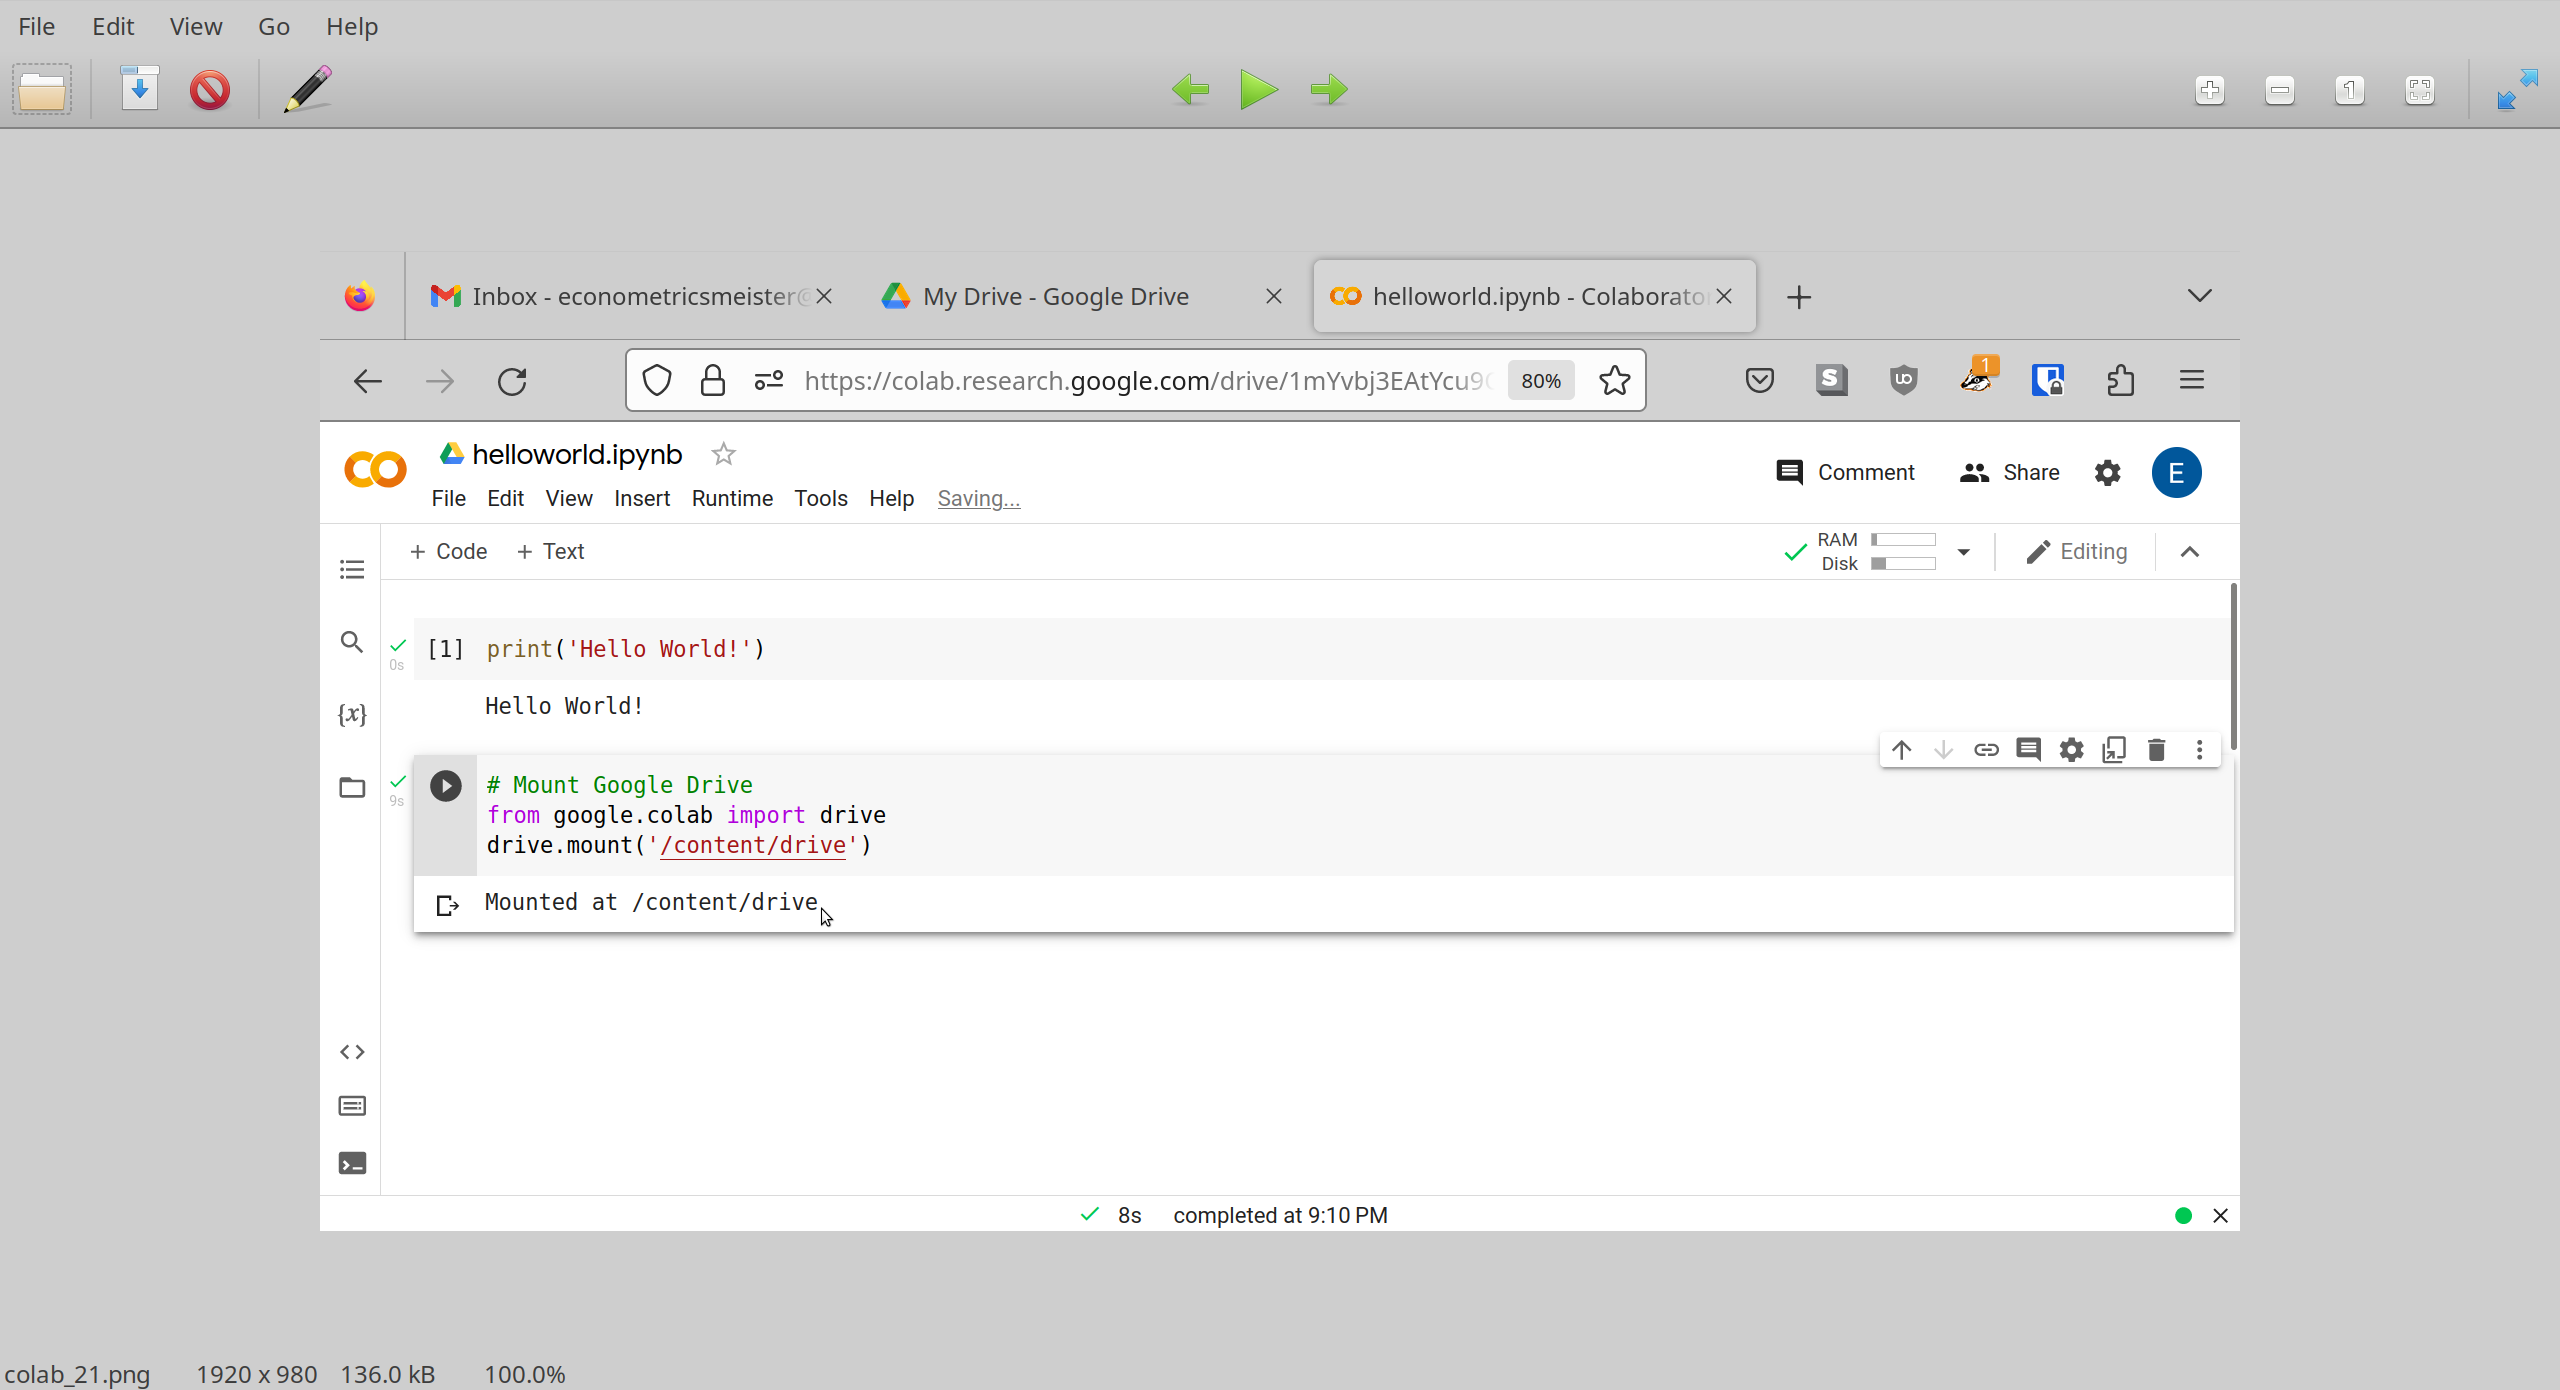Open the viewer View menu
This screenshot has width=2560, height=1390.
pyautogui.click(x=196, y=26)
